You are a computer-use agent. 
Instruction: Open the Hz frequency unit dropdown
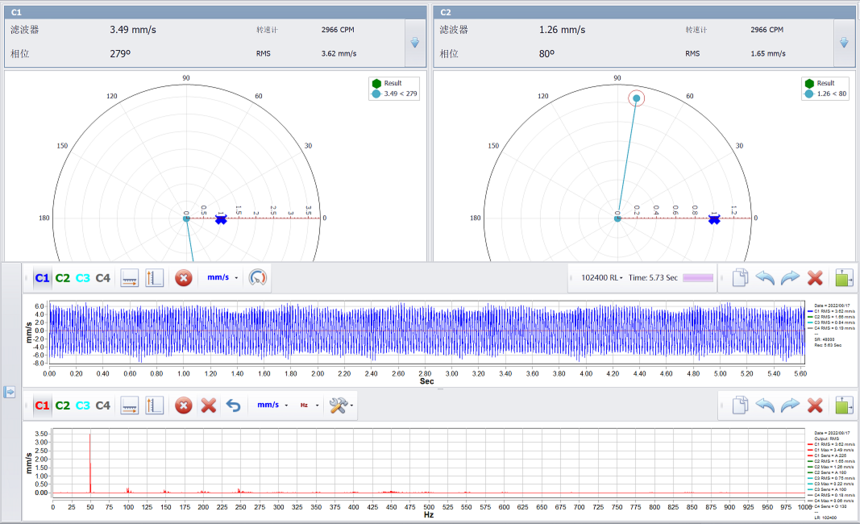click(309, 405)
